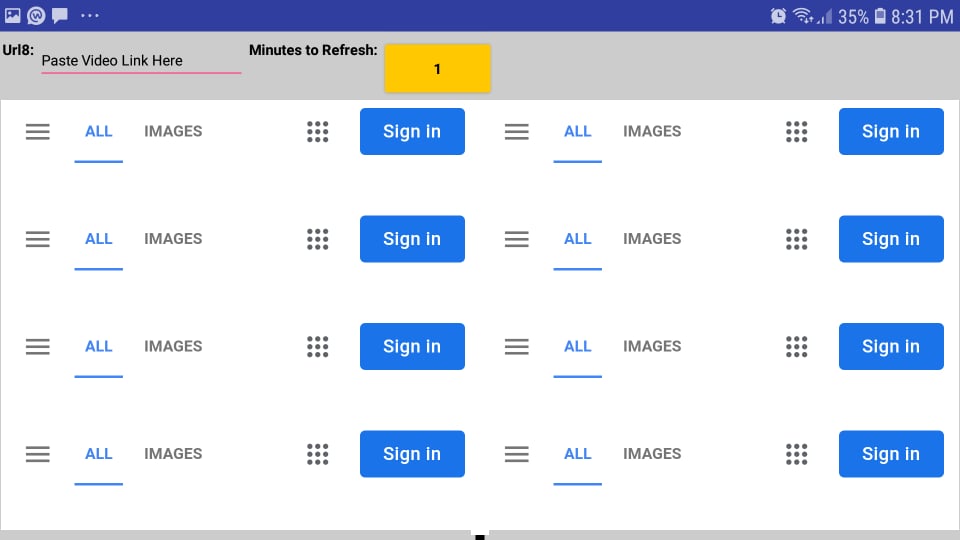Click Sign in on fourth-row right panel
This screenshot has width=960, height=540.
(x=891, y=454)
